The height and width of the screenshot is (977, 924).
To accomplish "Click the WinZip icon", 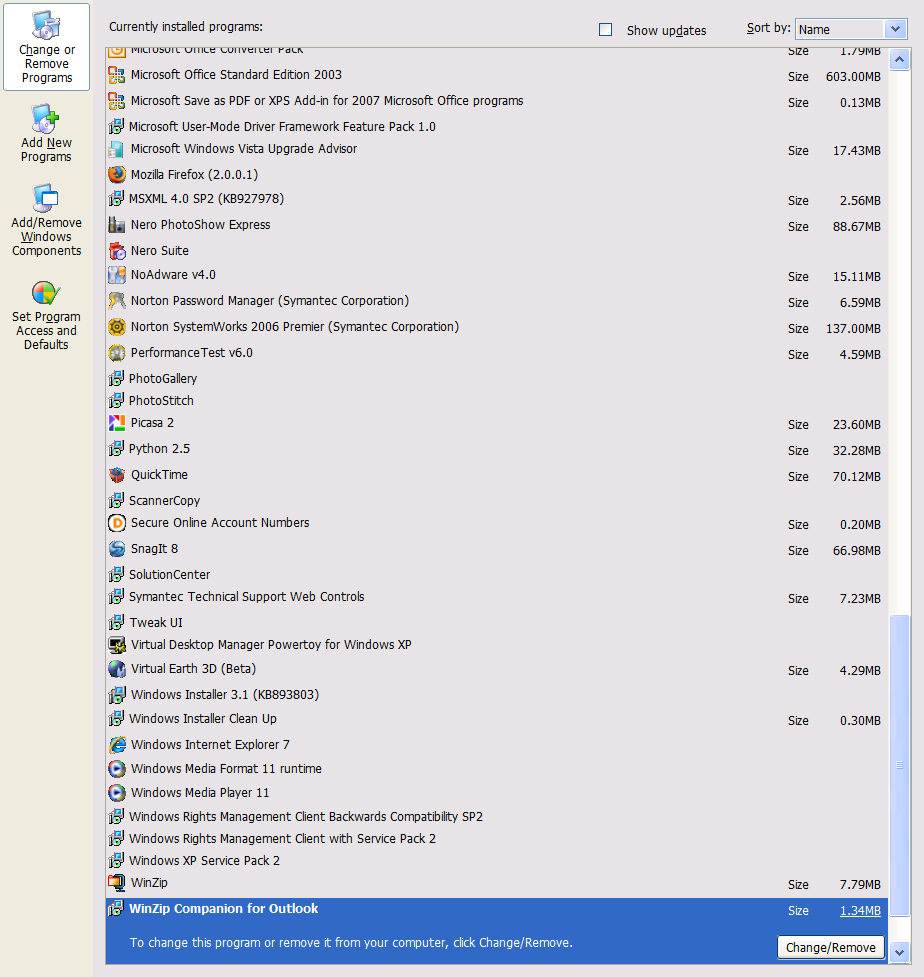I will [x=117, y=883].
